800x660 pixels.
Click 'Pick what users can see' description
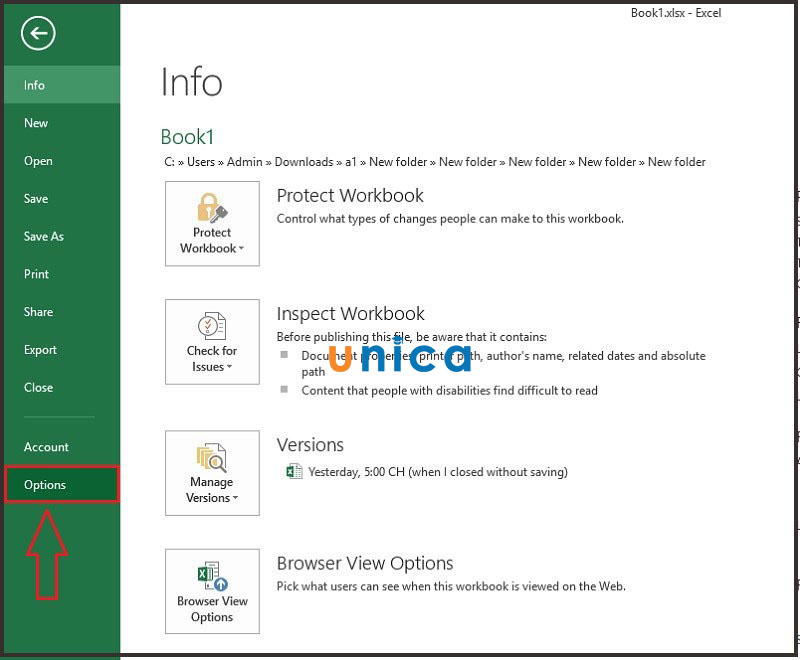click(x=451, y=586)
